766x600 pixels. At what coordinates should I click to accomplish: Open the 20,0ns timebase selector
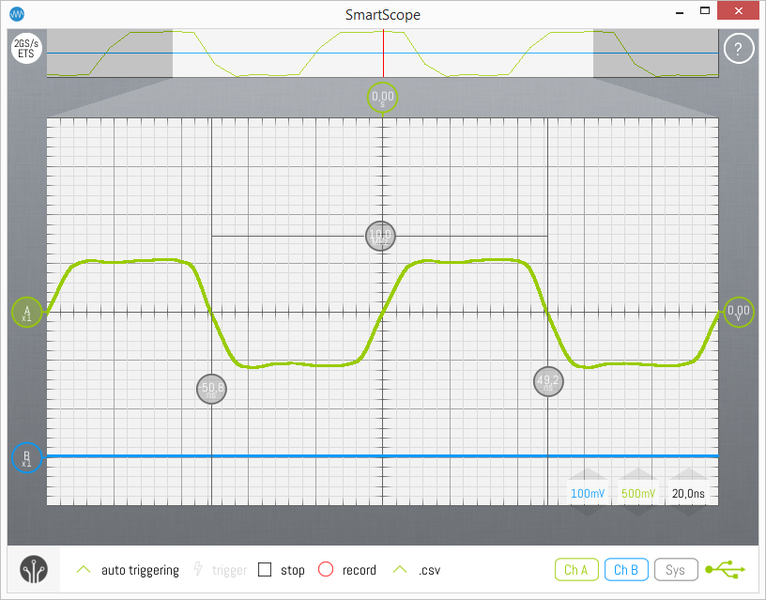pos(688,493)
